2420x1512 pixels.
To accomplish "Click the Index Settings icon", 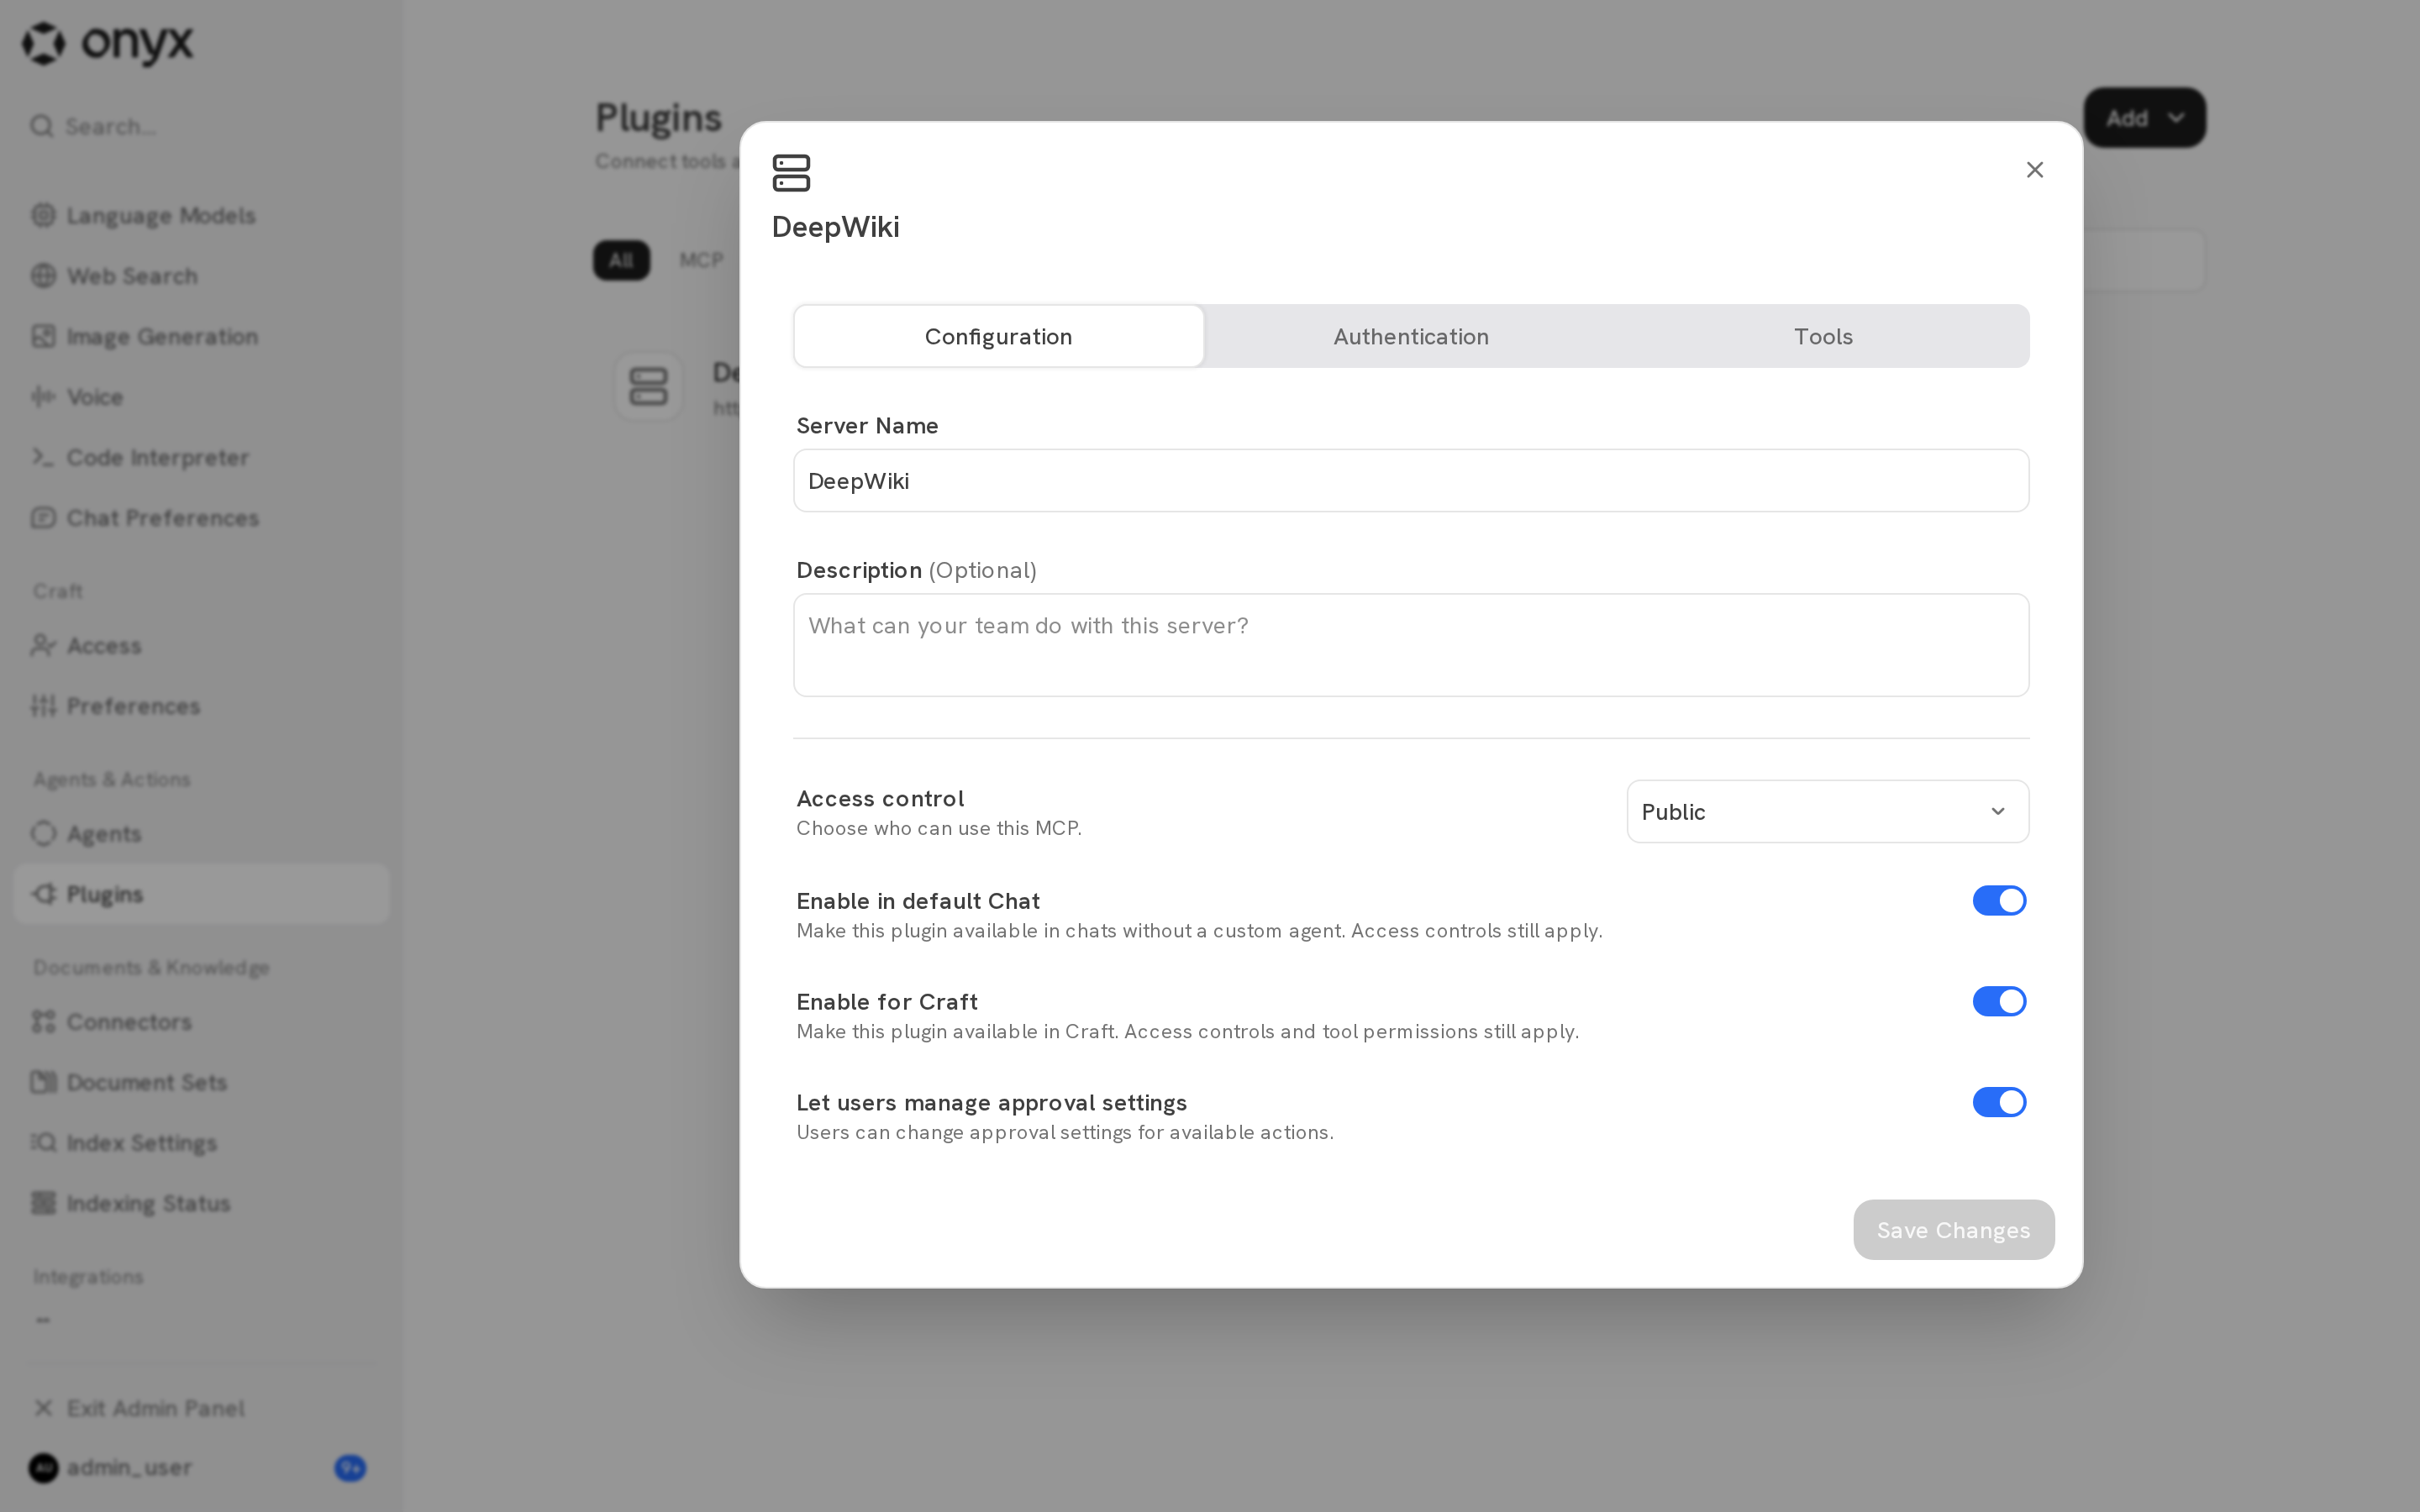I will tap(43, 1142).
